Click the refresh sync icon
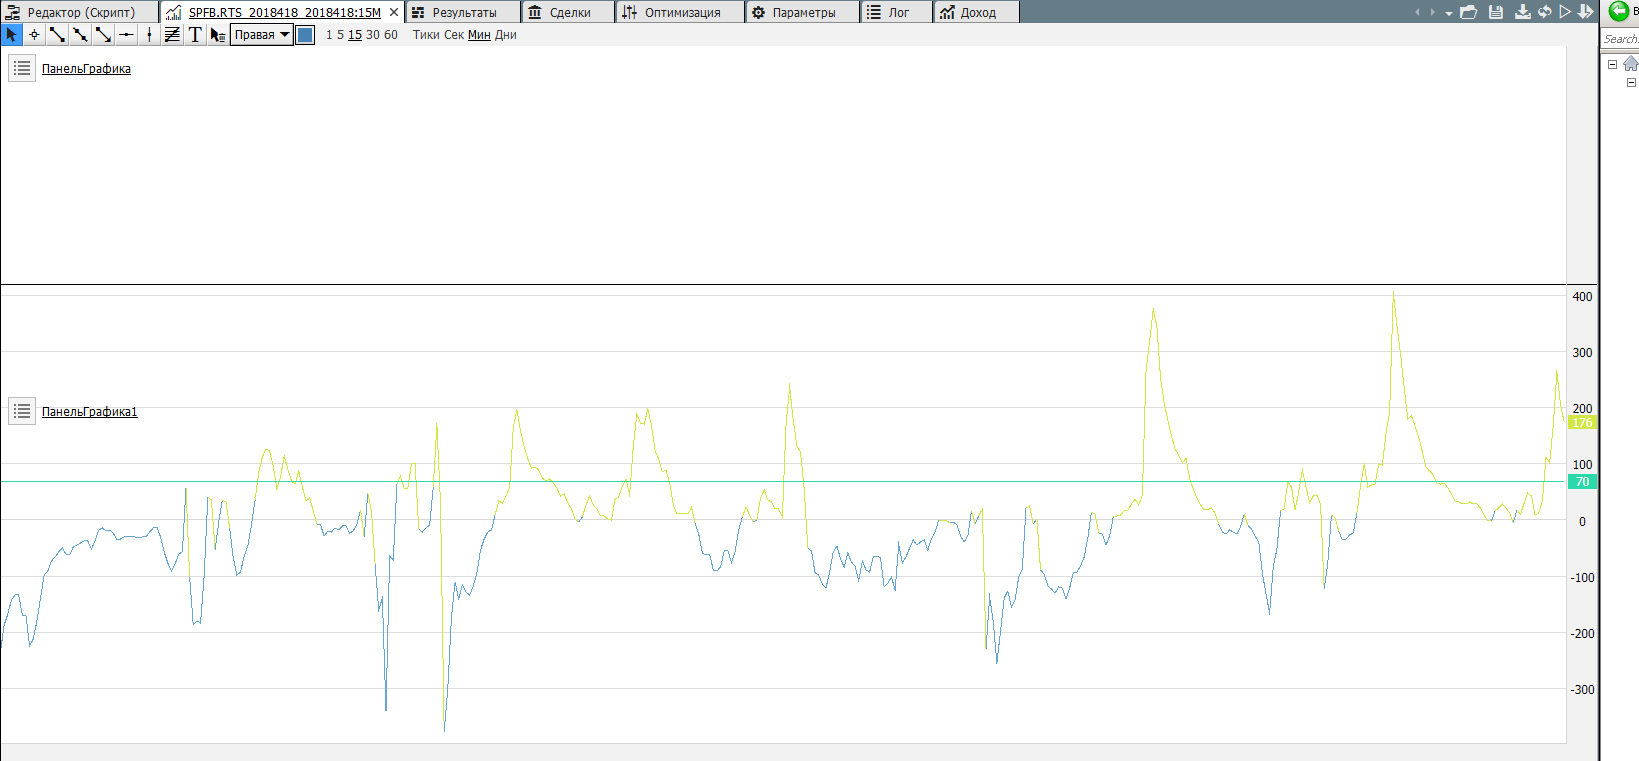The image size is (1639, 761). [1545, 12]
